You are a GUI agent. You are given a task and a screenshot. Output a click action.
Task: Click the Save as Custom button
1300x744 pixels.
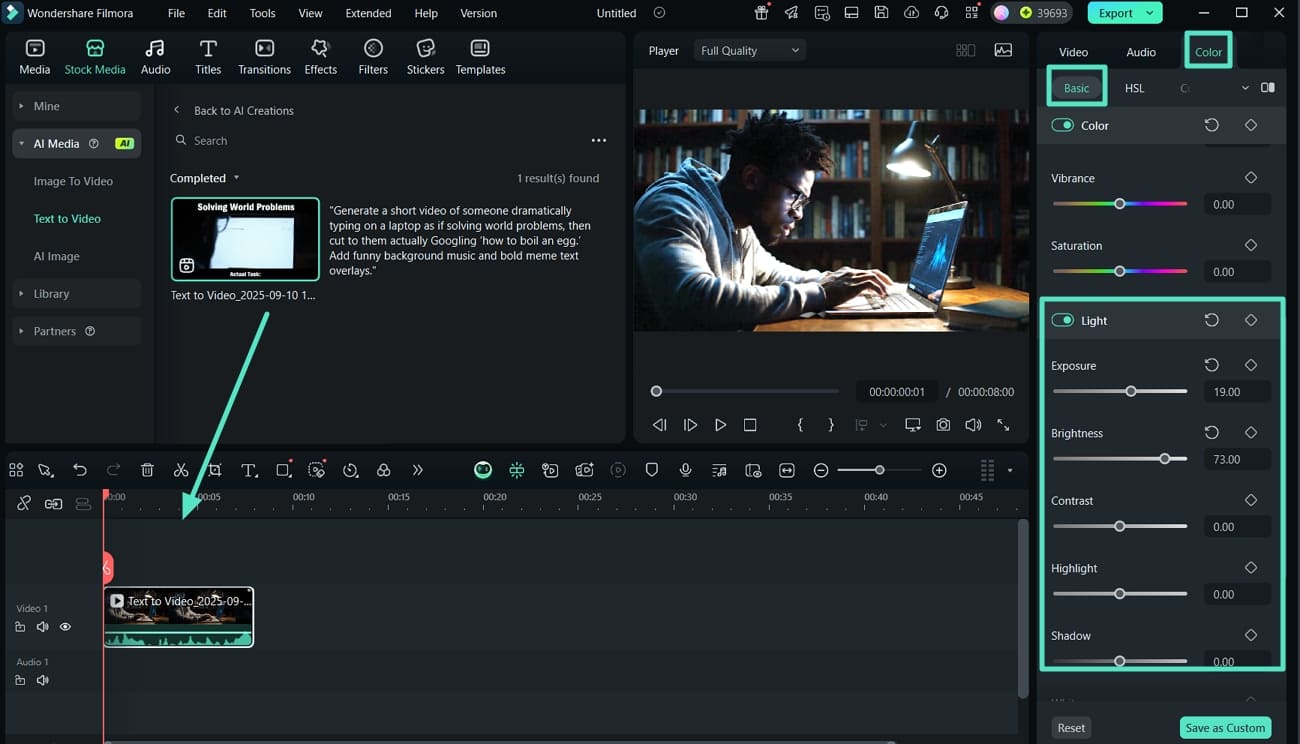(x=1225, y=728)
